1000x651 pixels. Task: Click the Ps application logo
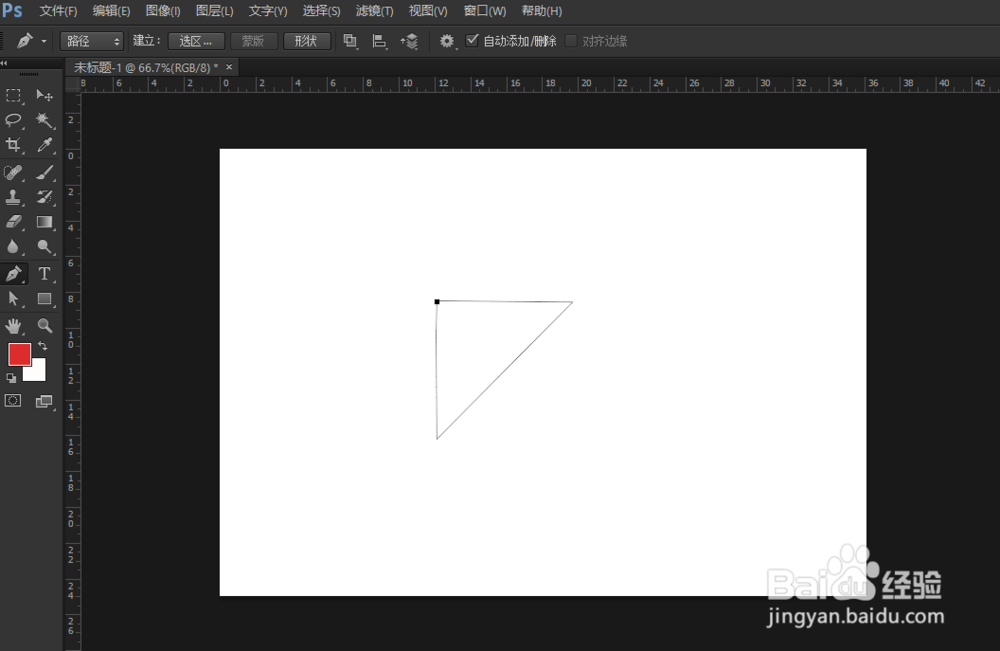coord(12,10)
